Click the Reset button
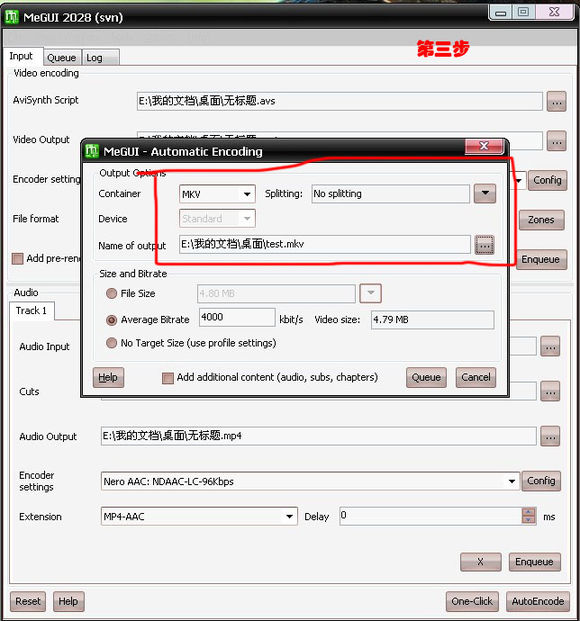The width and height of the screenshot is (580, 621). pyautogui.click(x=28, y=601)
